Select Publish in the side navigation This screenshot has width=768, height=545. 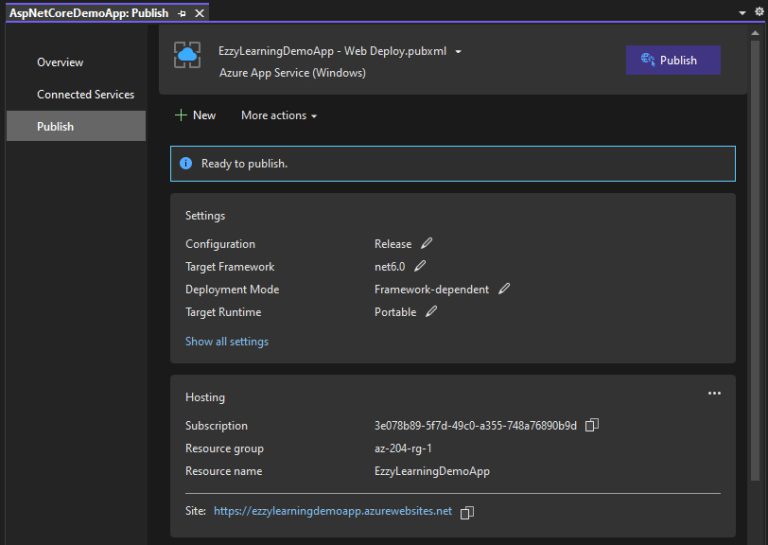click(76, 126)
